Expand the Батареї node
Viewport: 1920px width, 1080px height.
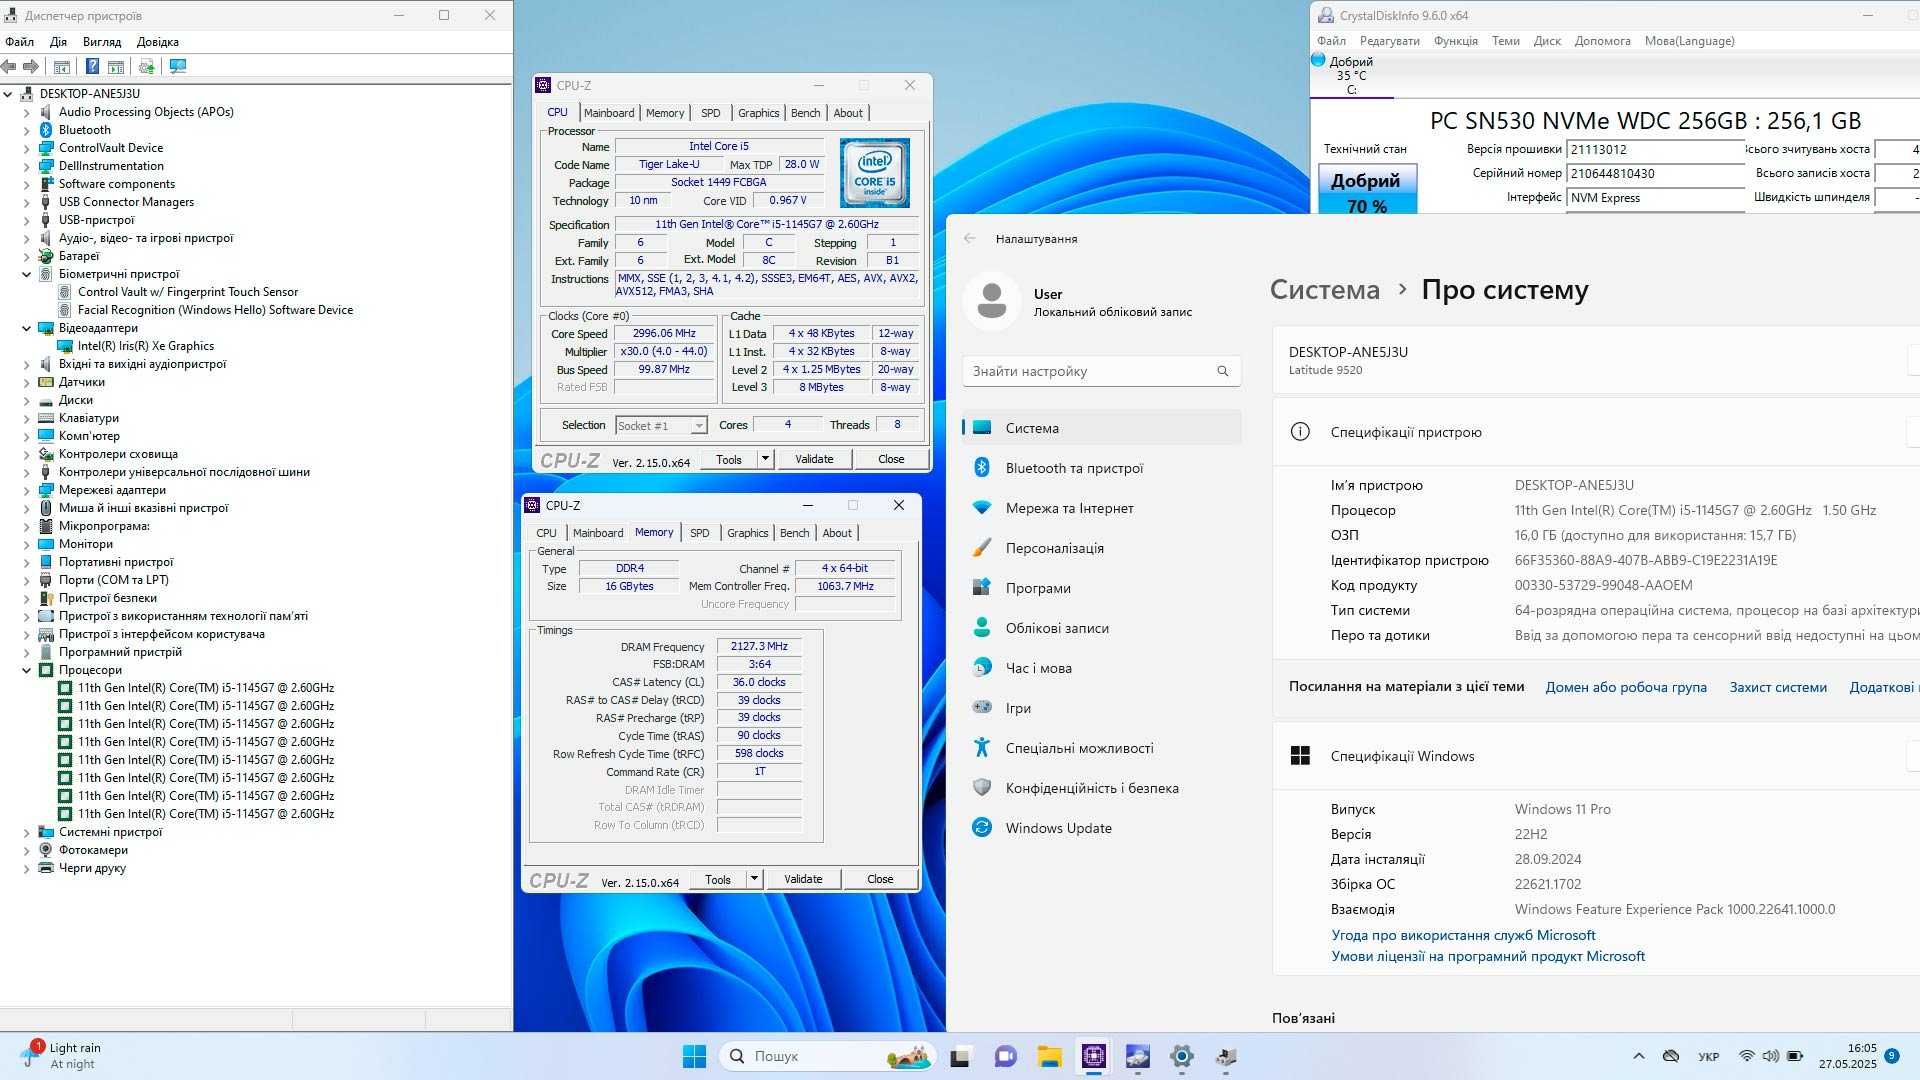(x=27, y=256)
